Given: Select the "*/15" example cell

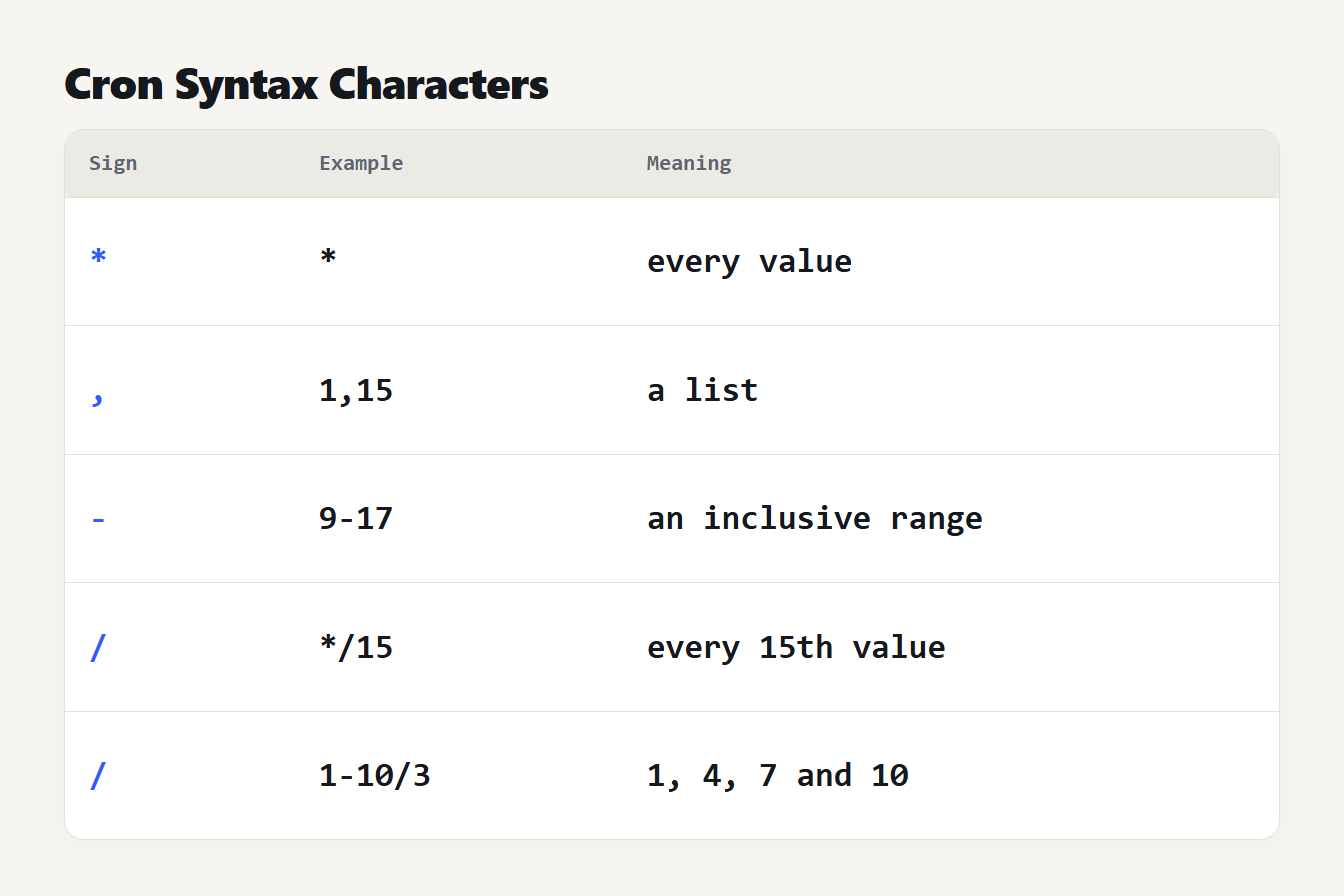Looking at the screenshot, I should tap(356, 647).
